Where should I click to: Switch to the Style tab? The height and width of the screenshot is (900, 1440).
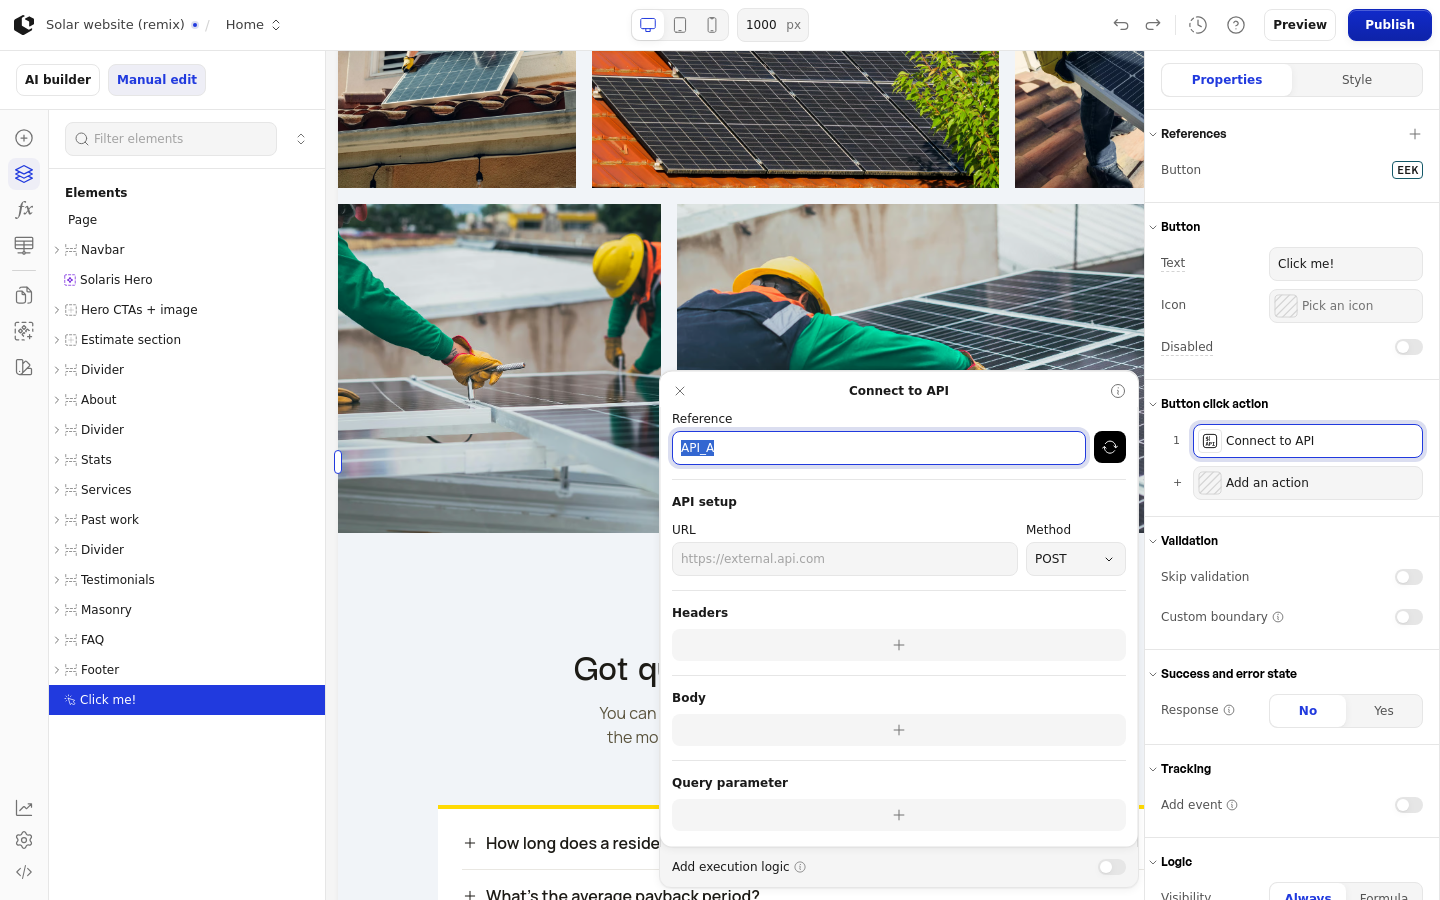[x=1357, y=80]
